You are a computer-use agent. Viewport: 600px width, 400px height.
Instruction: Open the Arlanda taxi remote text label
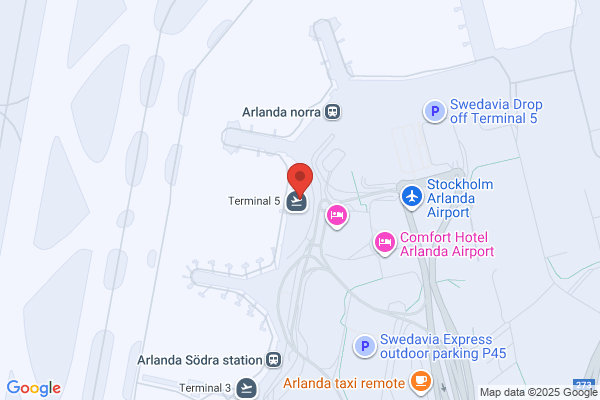point(344,383)
